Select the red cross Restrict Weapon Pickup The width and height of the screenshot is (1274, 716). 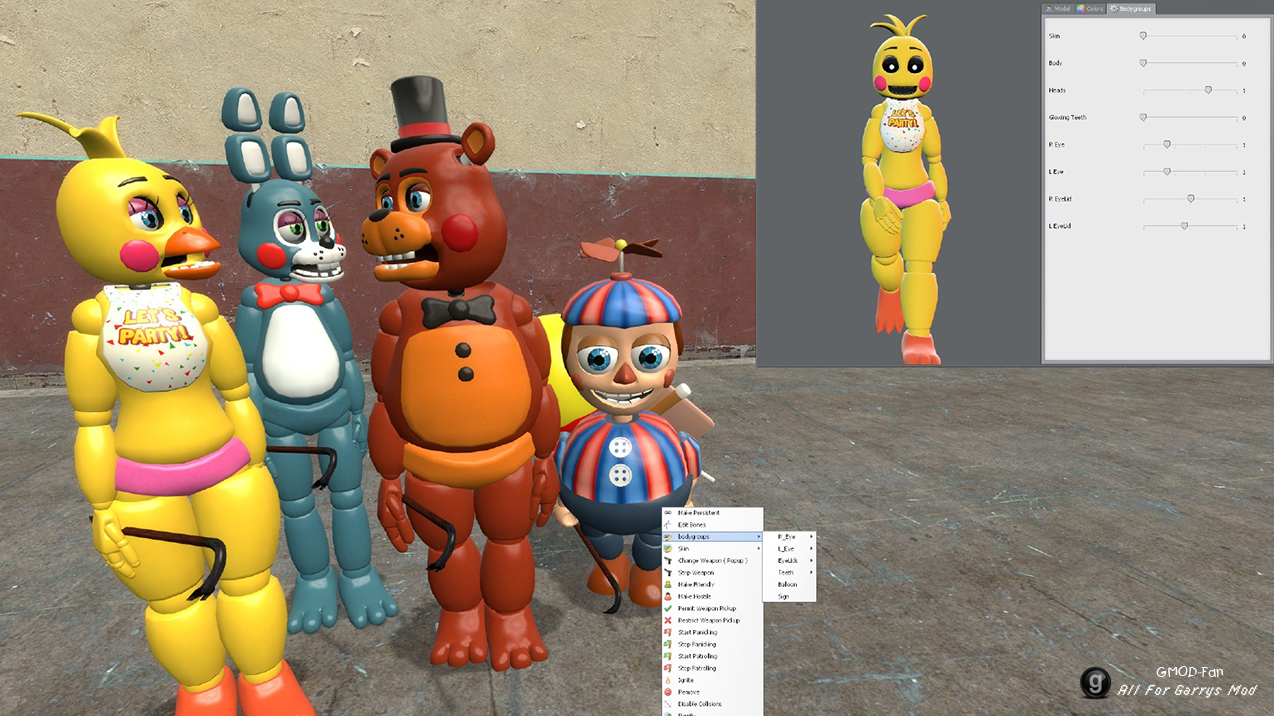(668, 621)
